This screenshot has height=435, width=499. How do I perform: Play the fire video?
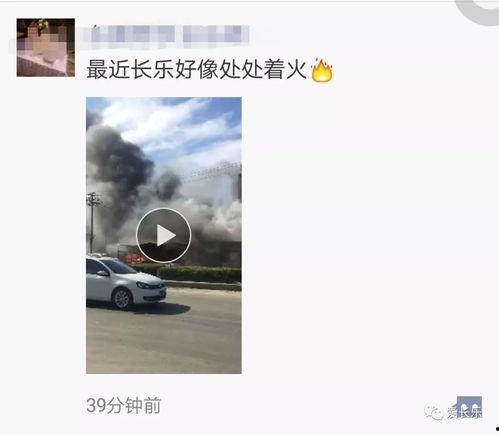[x=163, y=235]
